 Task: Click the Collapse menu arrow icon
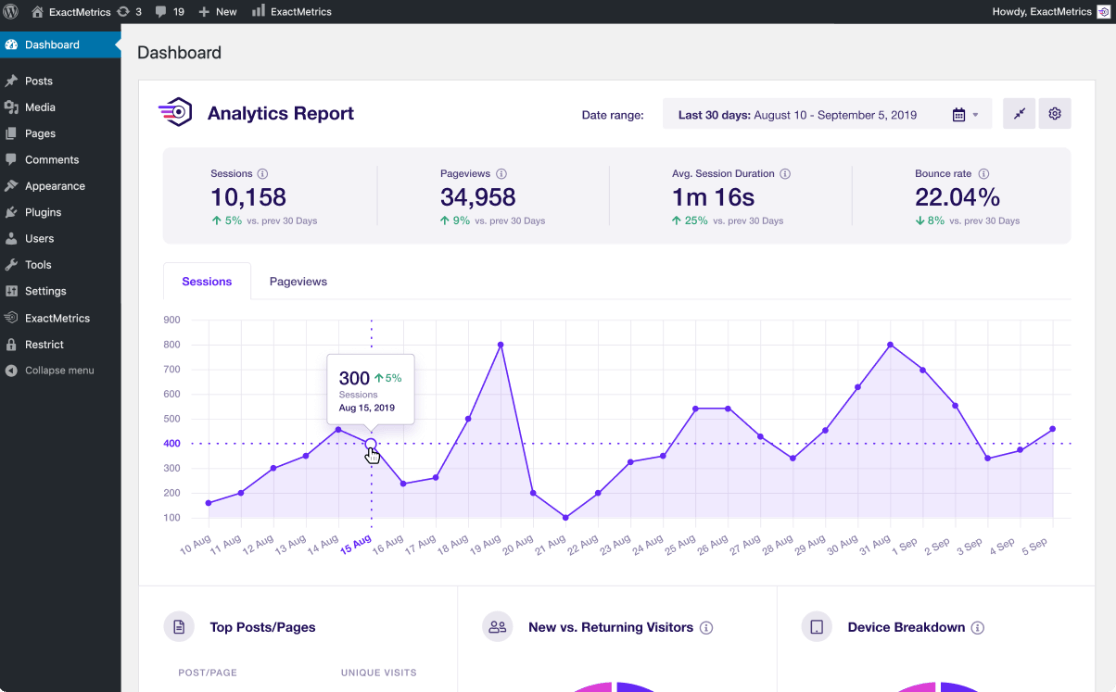11,370
